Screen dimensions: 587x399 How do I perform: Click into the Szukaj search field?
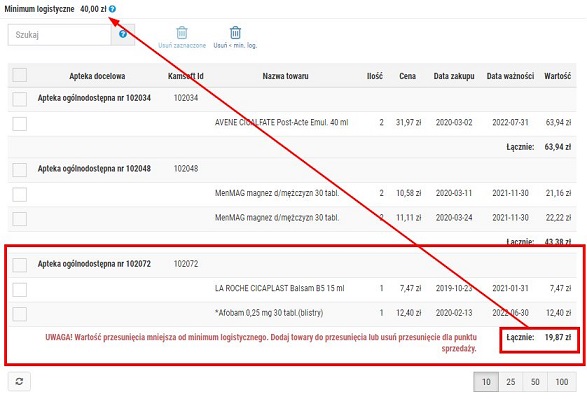60,35
